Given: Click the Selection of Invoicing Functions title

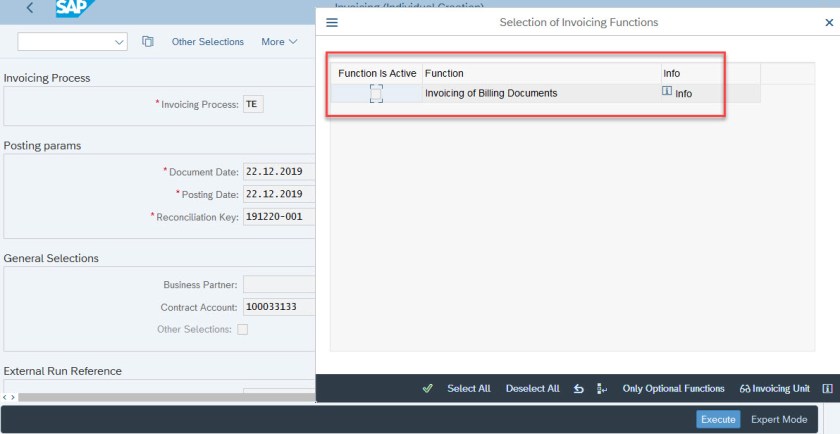Looking at the screenshot, I should point(579,23).
